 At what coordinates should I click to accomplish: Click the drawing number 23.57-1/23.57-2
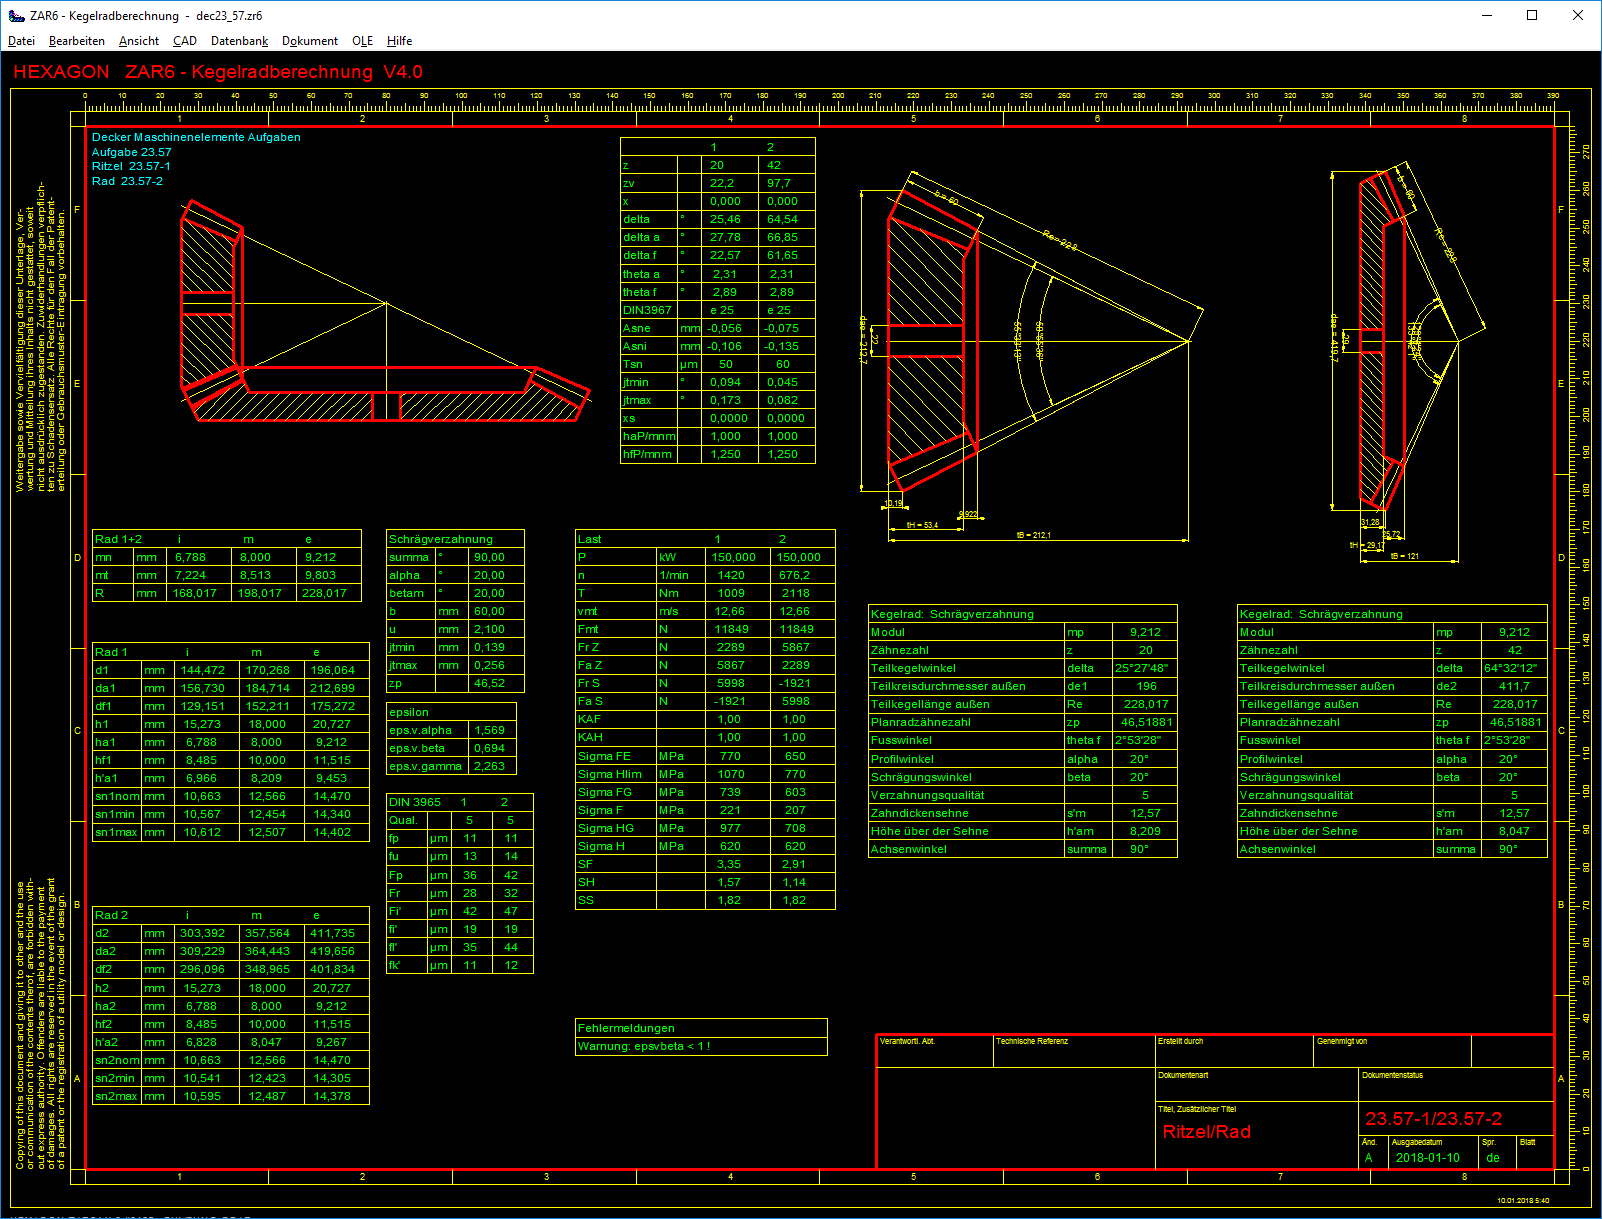pos(1433,1119)
